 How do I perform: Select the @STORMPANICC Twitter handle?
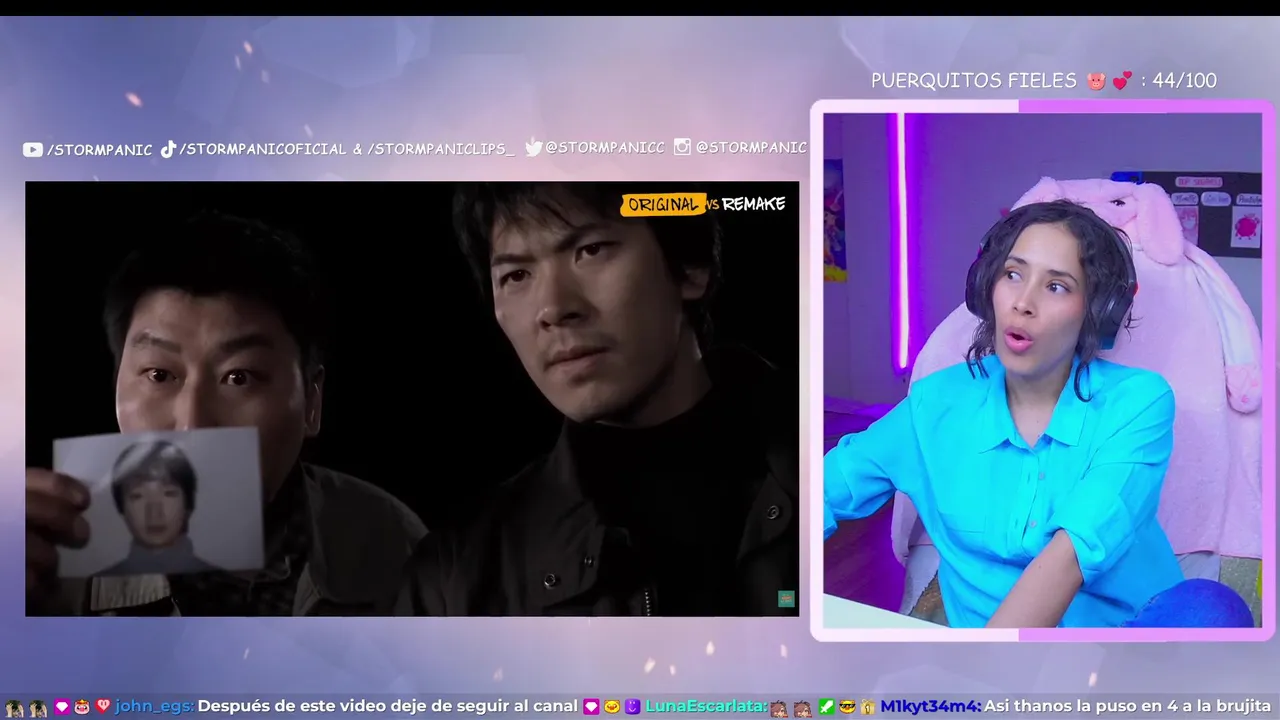[605, 147]
